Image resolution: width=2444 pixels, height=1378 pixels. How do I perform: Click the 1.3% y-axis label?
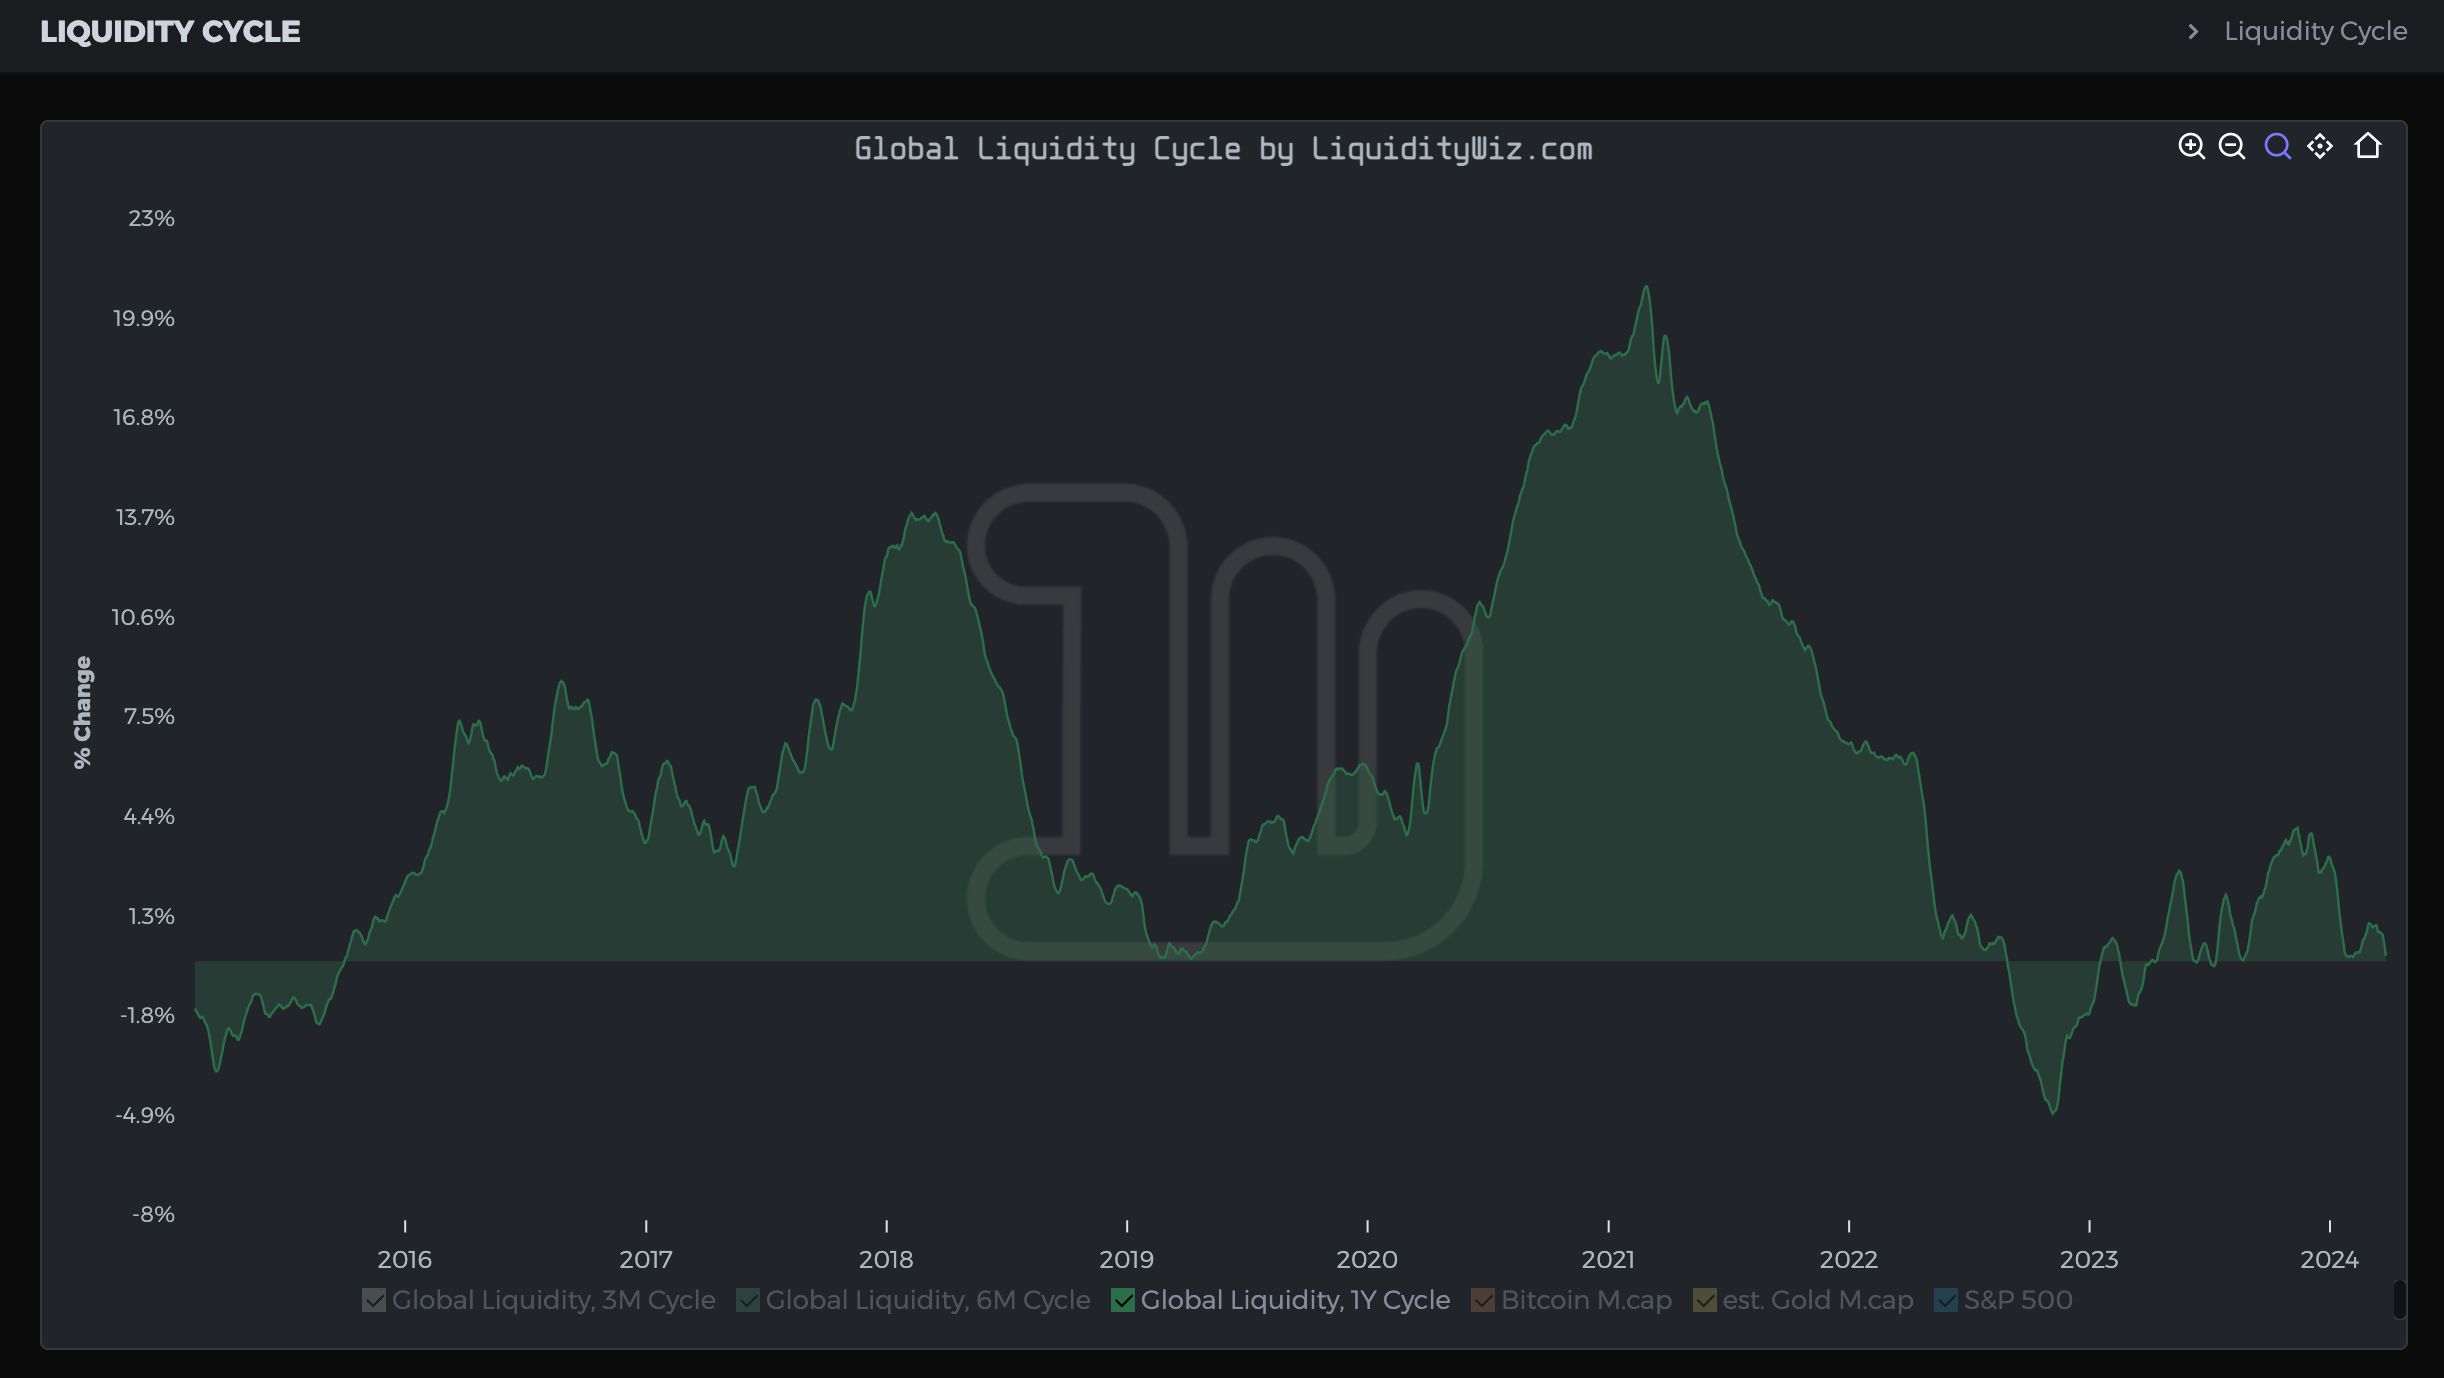pyautogui.click(x=151, y=916)
